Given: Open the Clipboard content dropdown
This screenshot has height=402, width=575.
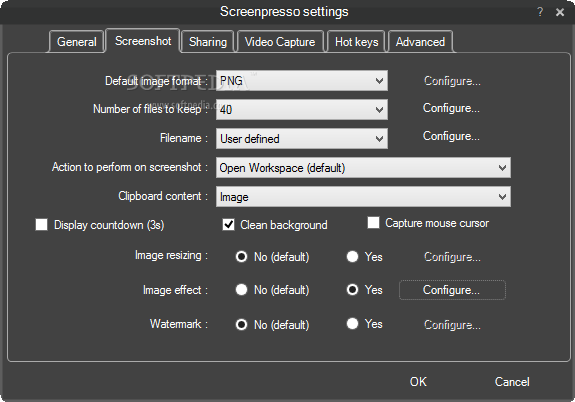Looking at the screenshot, I should (363, 197).
